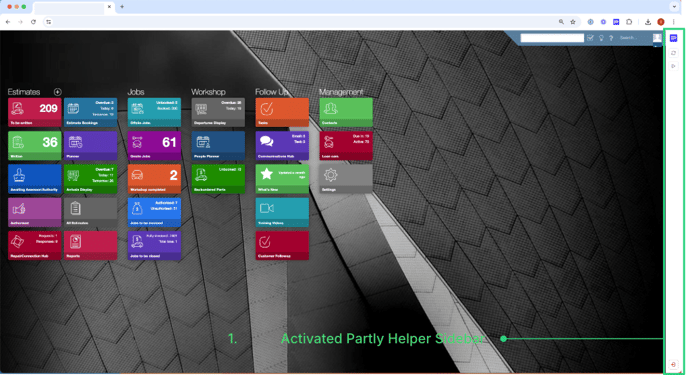This screenshot has height=375, width=688.
Task: Click the question mark help icon
Action: click(611, 38)
